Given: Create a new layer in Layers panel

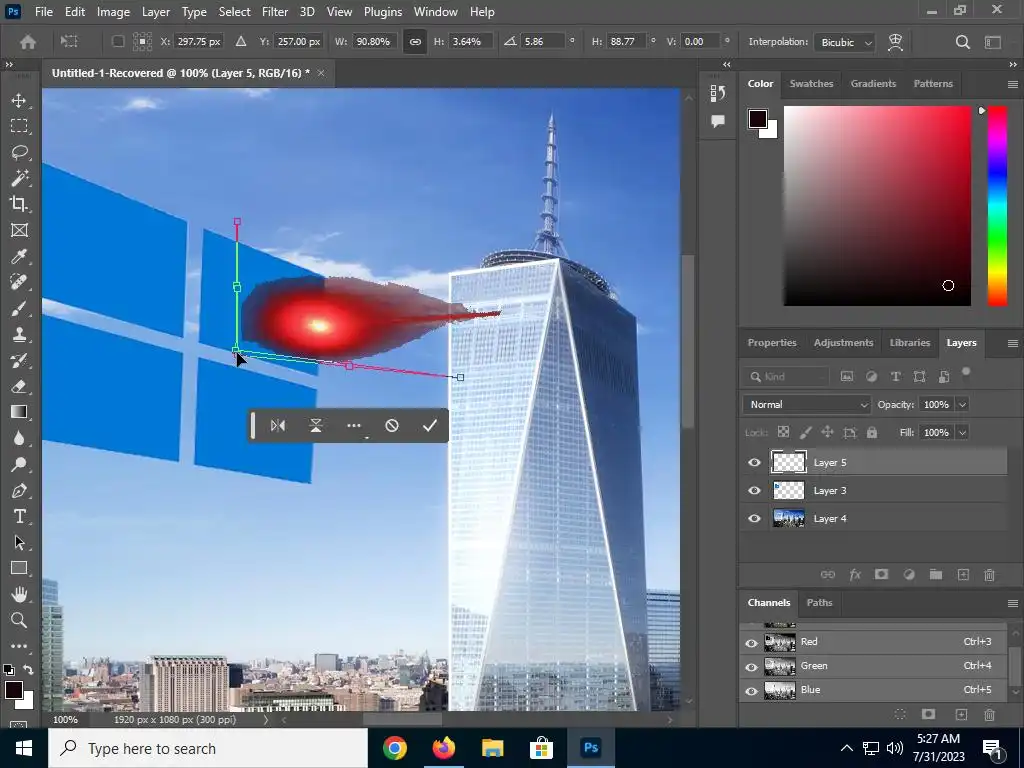Looking at the screenshot, I should coord(963,575).
